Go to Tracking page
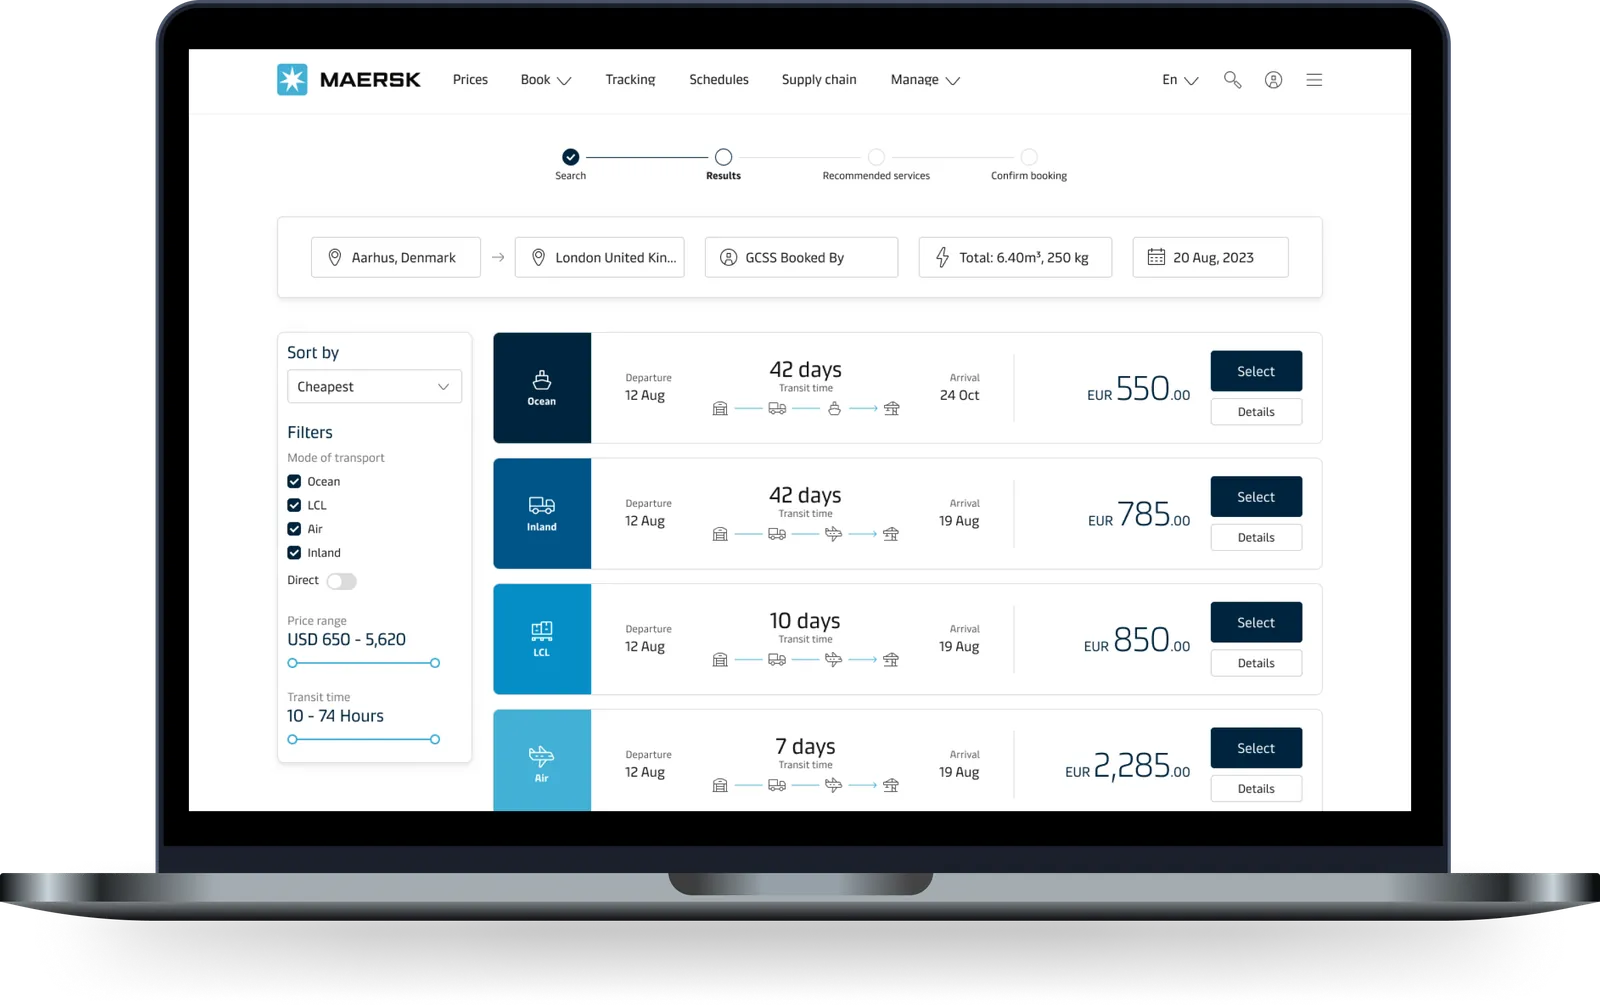Viewport: 1600px width, 1008px height. [x=630, y=80]
